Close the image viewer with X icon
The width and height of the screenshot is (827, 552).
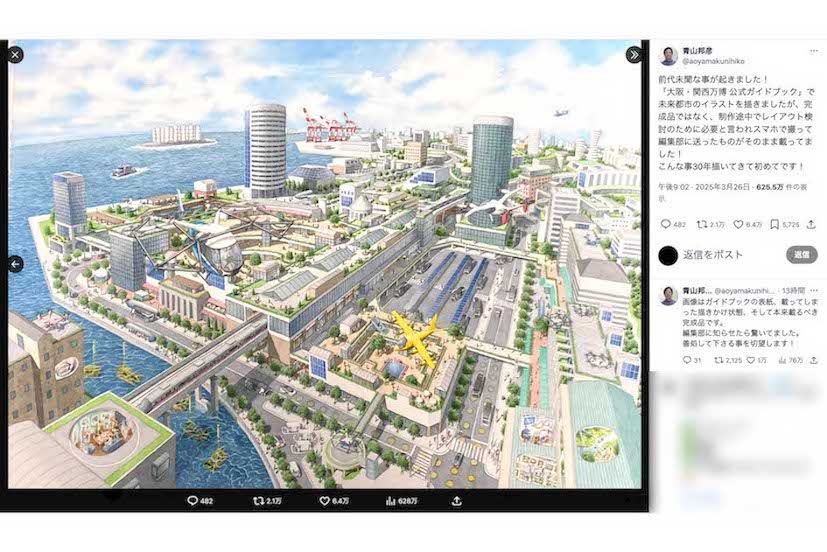tap(15, 54)
